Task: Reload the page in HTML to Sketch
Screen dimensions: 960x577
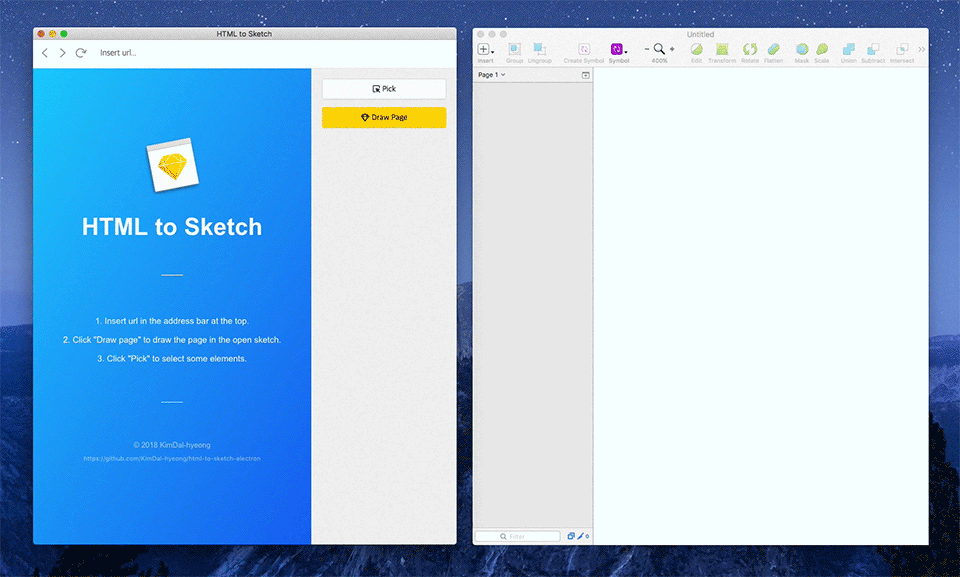Action: point(81,53)
